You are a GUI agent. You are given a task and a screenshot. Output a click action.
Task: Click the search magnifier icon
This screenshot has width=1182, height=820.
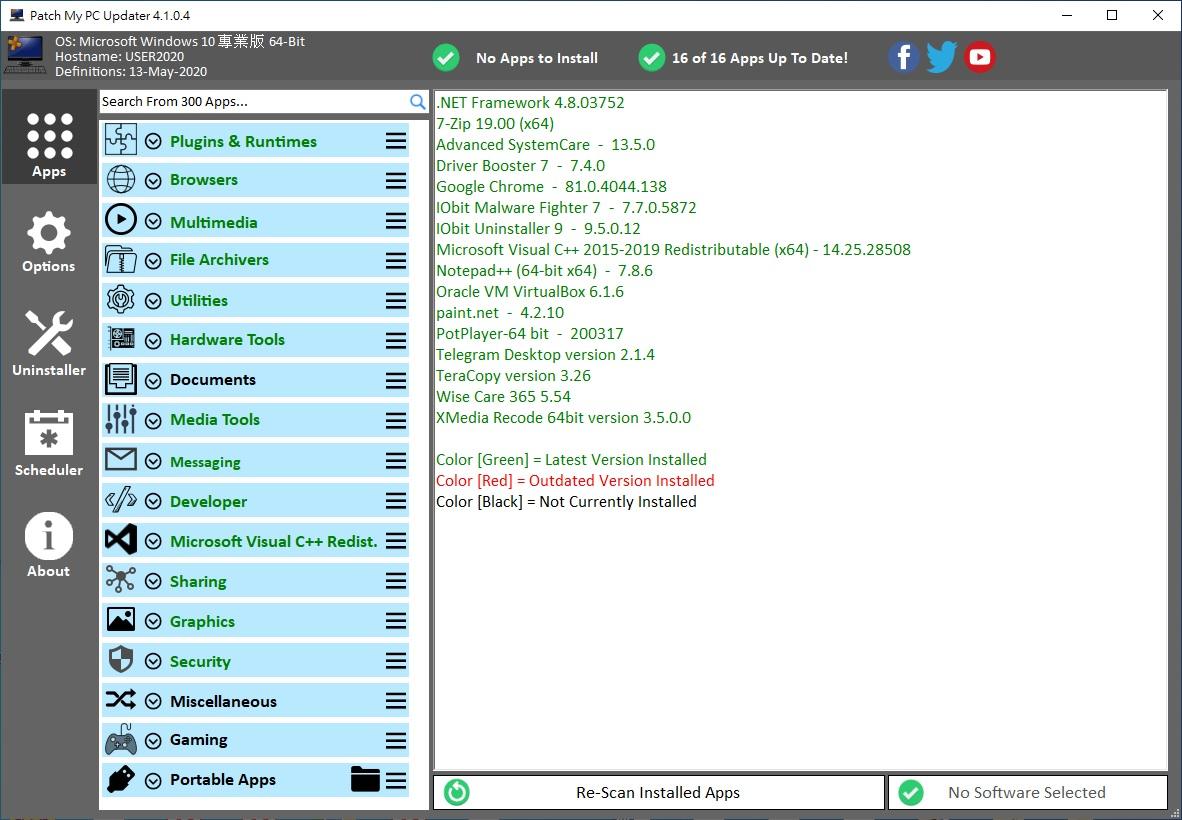(x=418, y=102)
